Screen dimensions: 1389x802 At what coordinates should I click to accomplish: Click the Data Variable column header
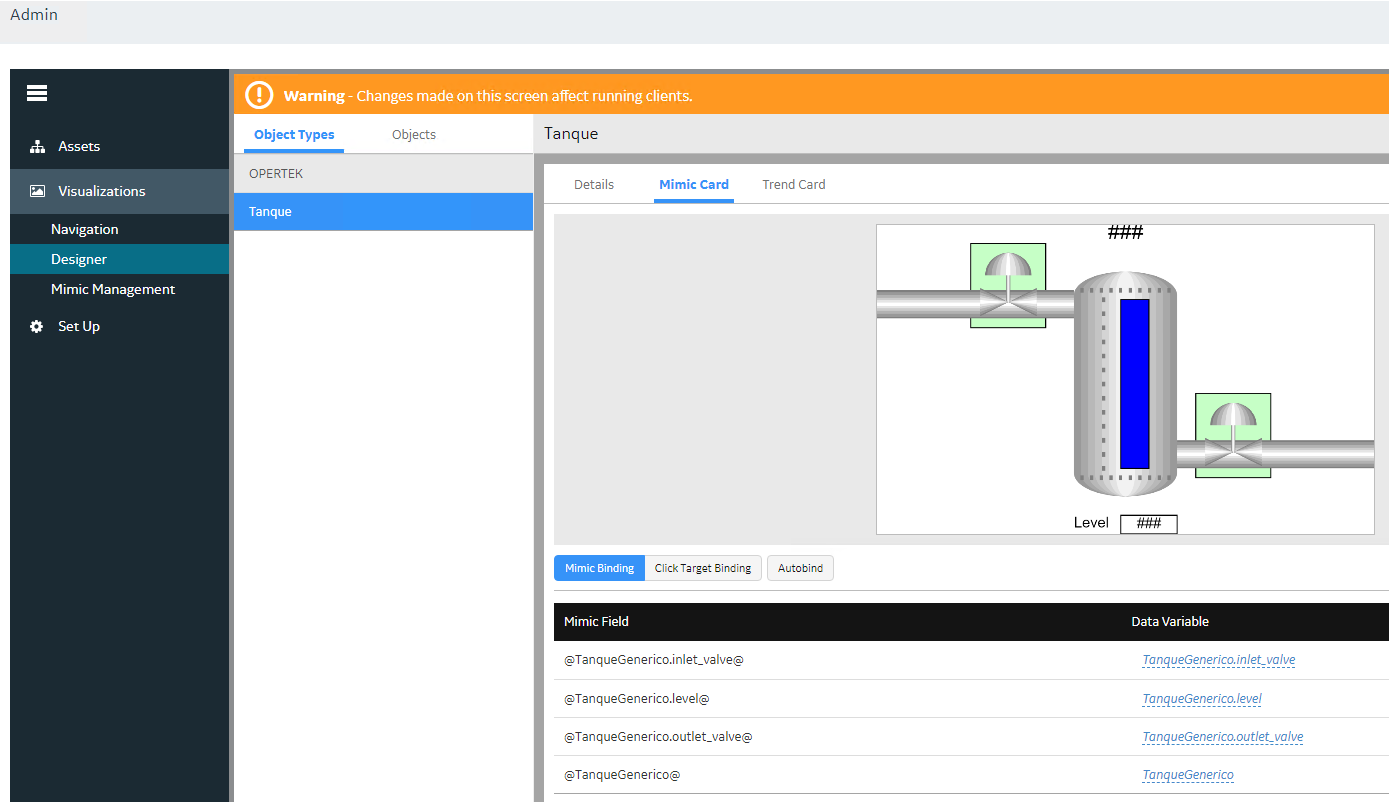coord(1170,622)
